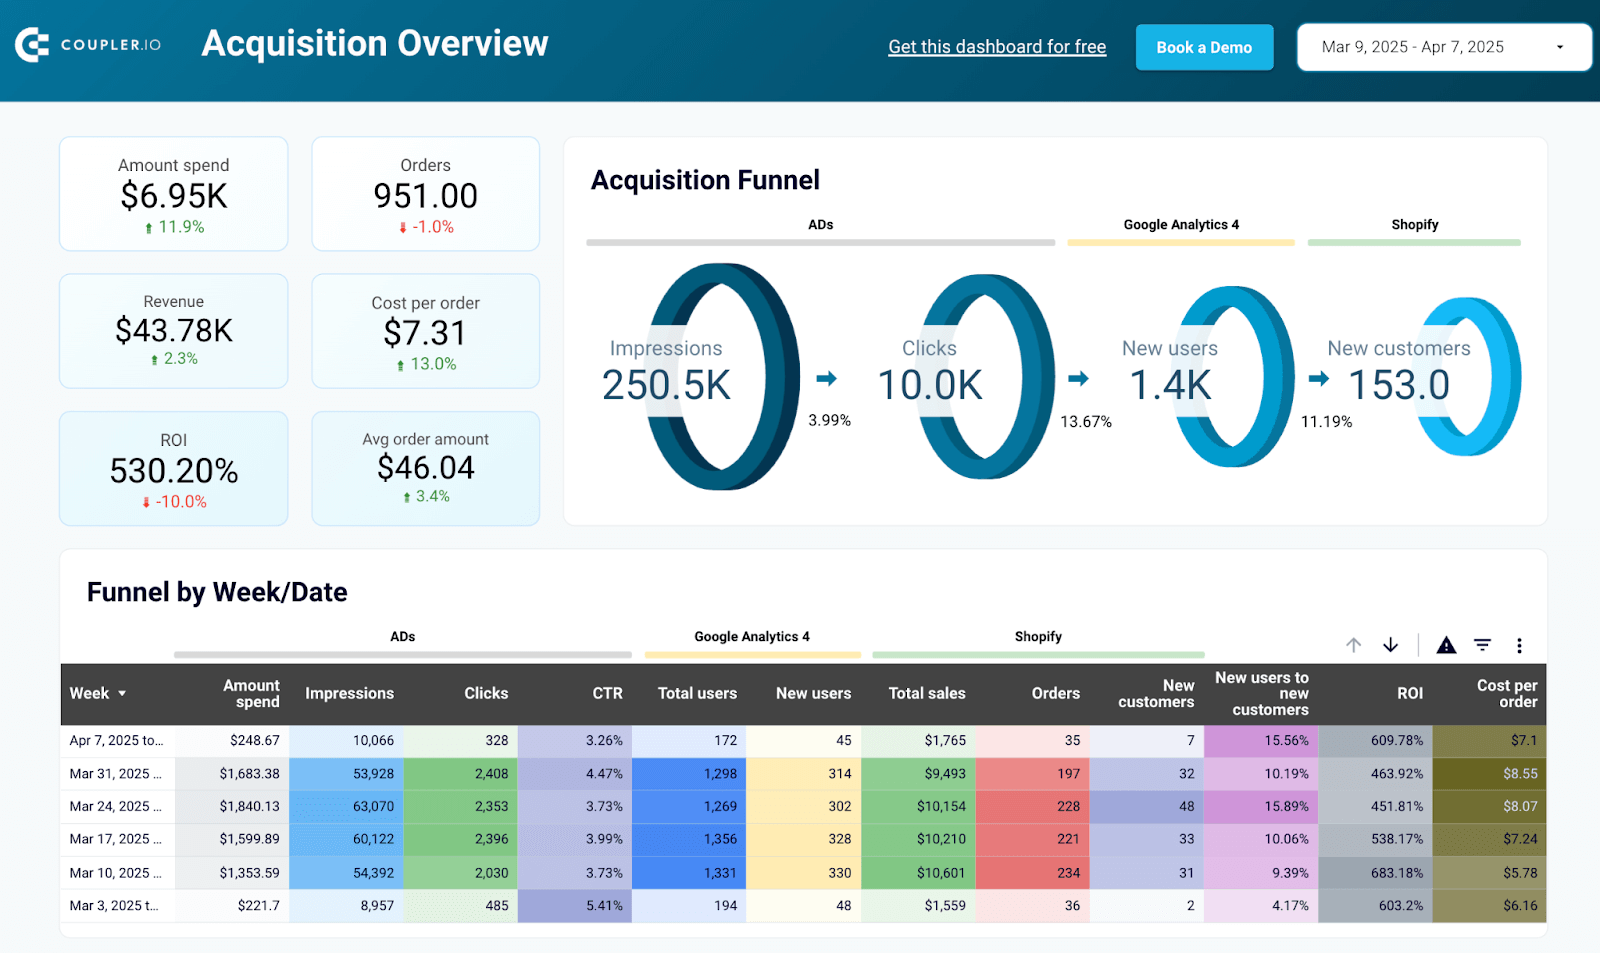Click the data issues warning triangle icon
Image resolution: width=1600 pixels, height=953 pixels.
(x=1446, y=645)
